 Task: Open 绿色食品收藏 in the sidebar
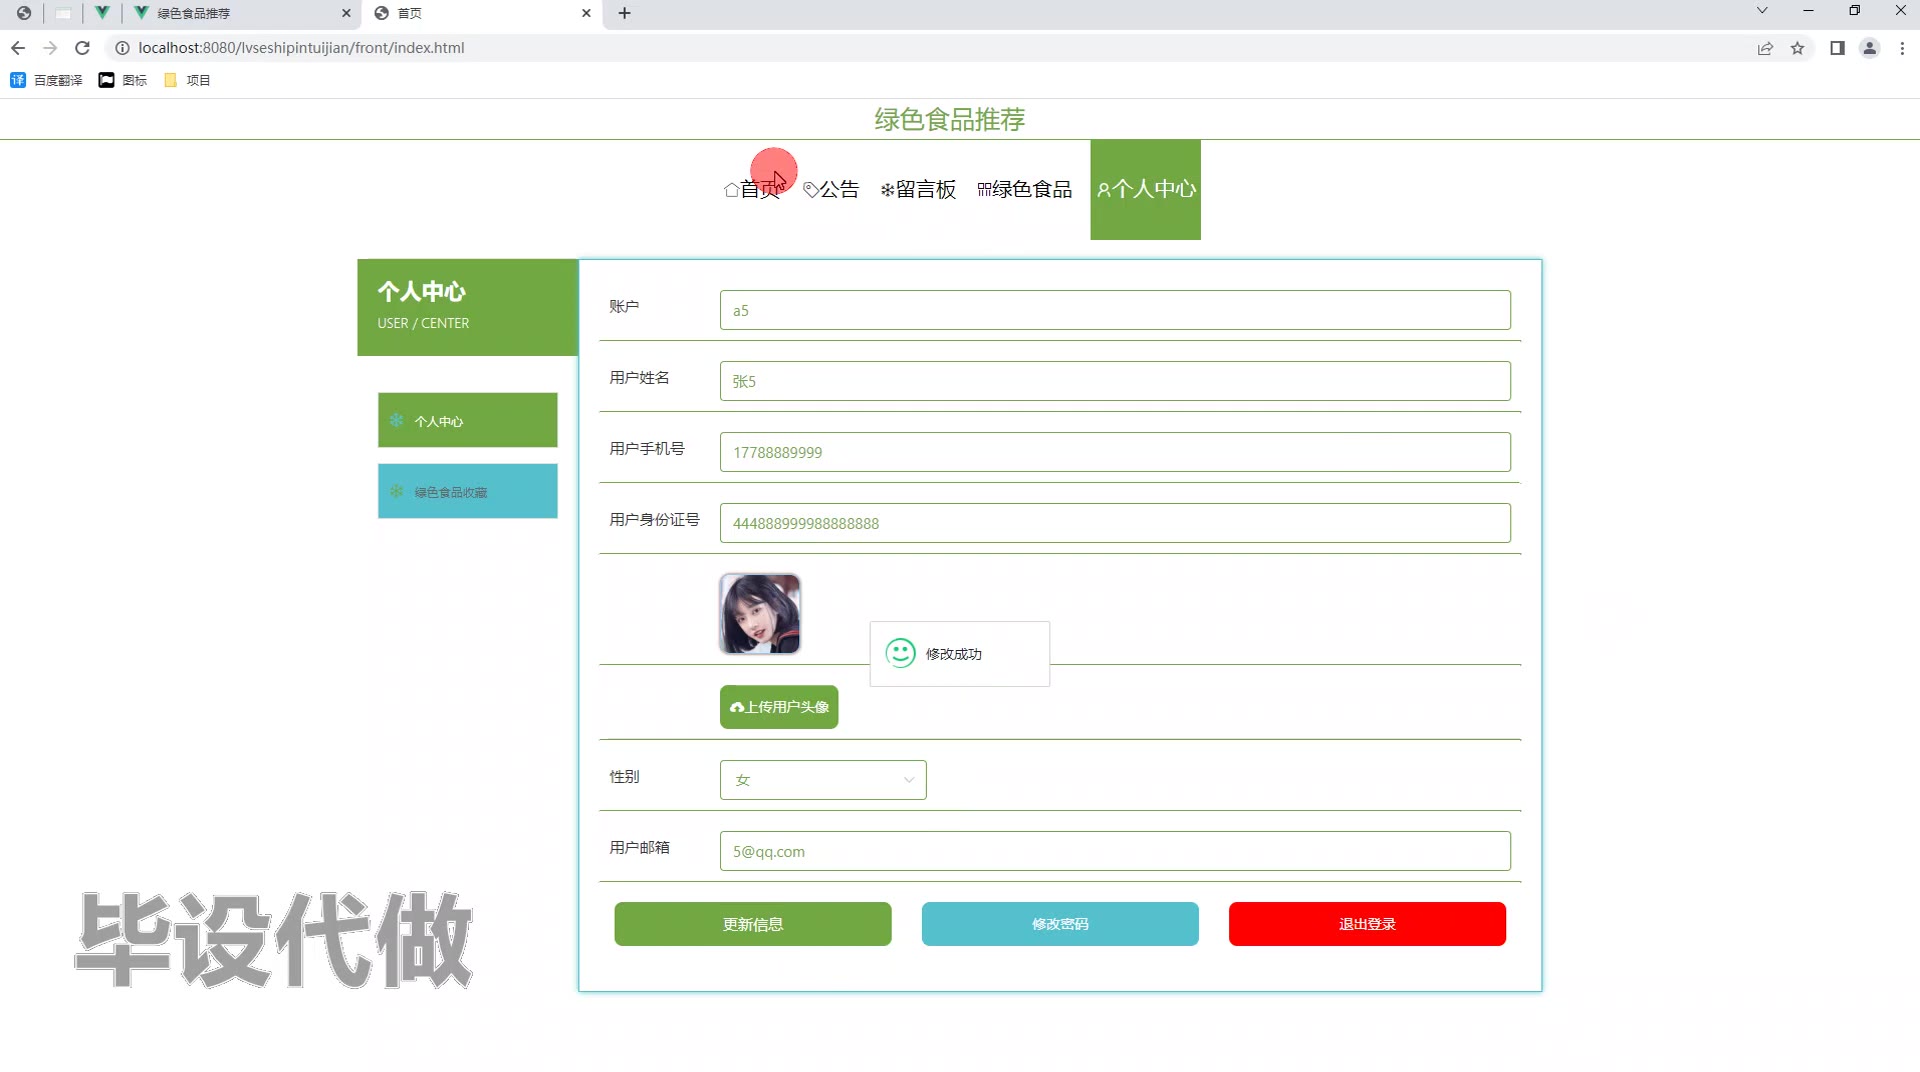pos(467,491)
